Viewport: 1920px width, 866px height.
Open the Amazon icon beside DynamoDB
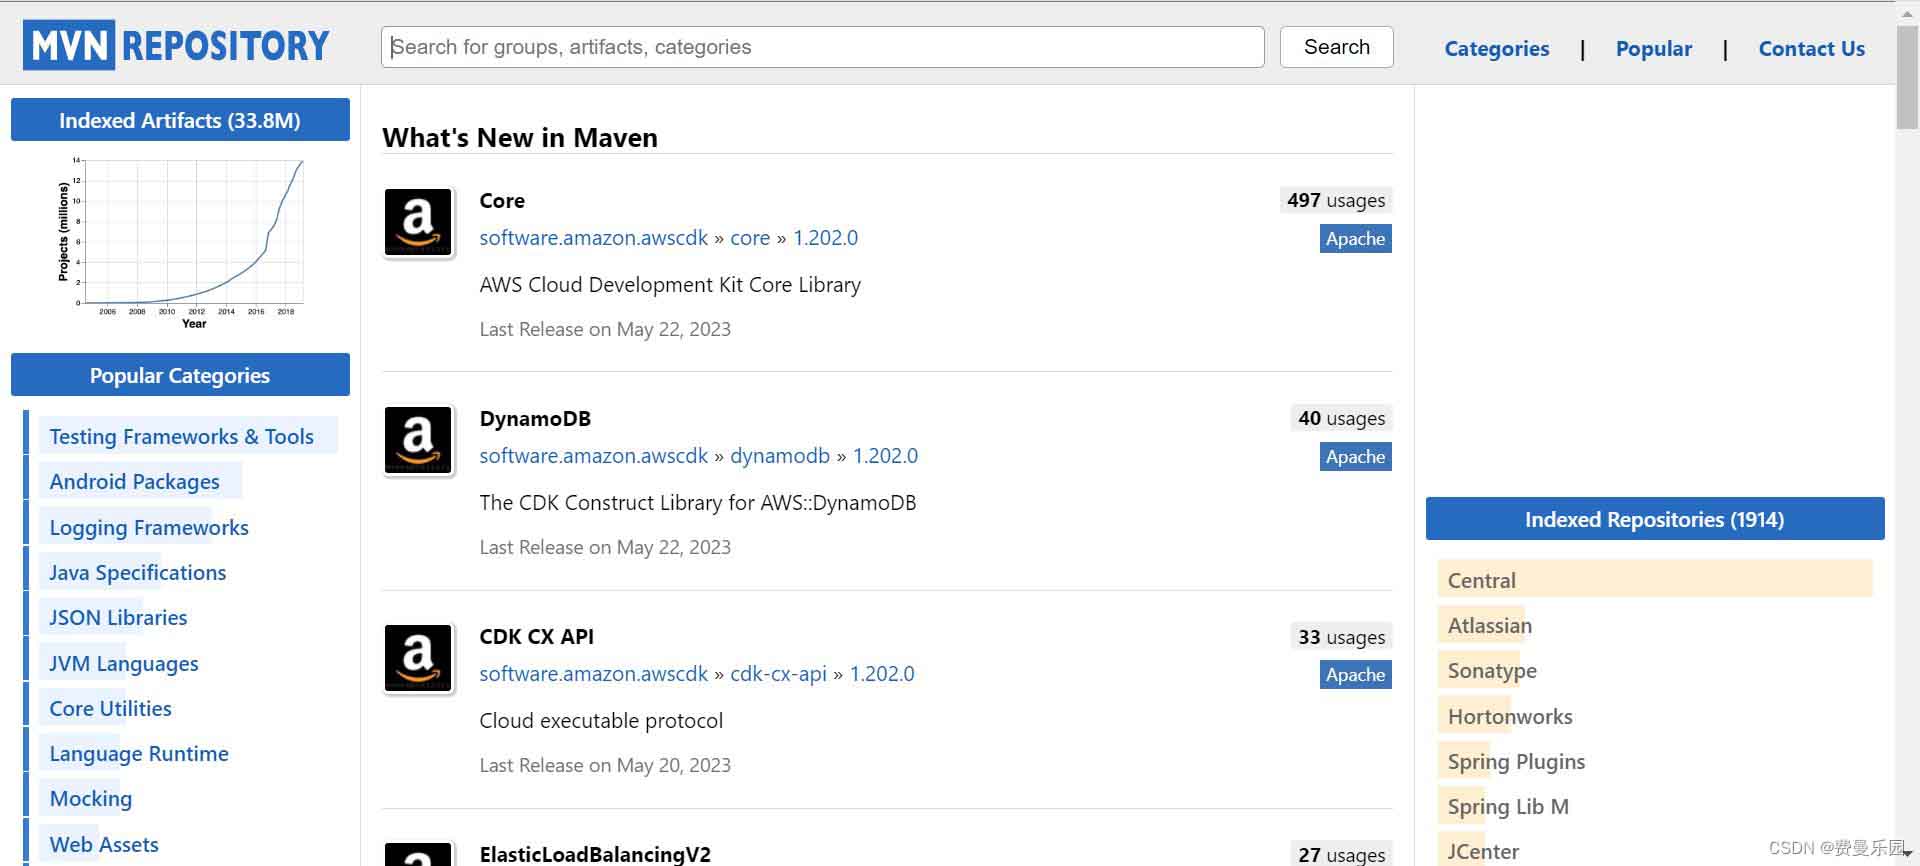[419, 440]
